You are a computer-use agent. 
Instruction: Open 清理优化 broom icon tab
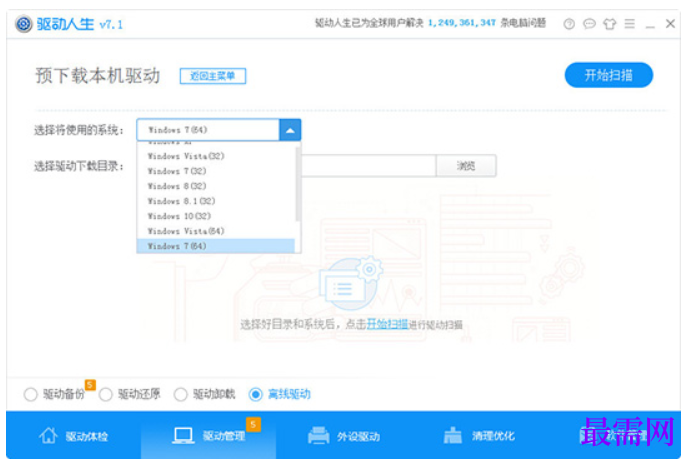pyautogui.click(x=452, y=436)
